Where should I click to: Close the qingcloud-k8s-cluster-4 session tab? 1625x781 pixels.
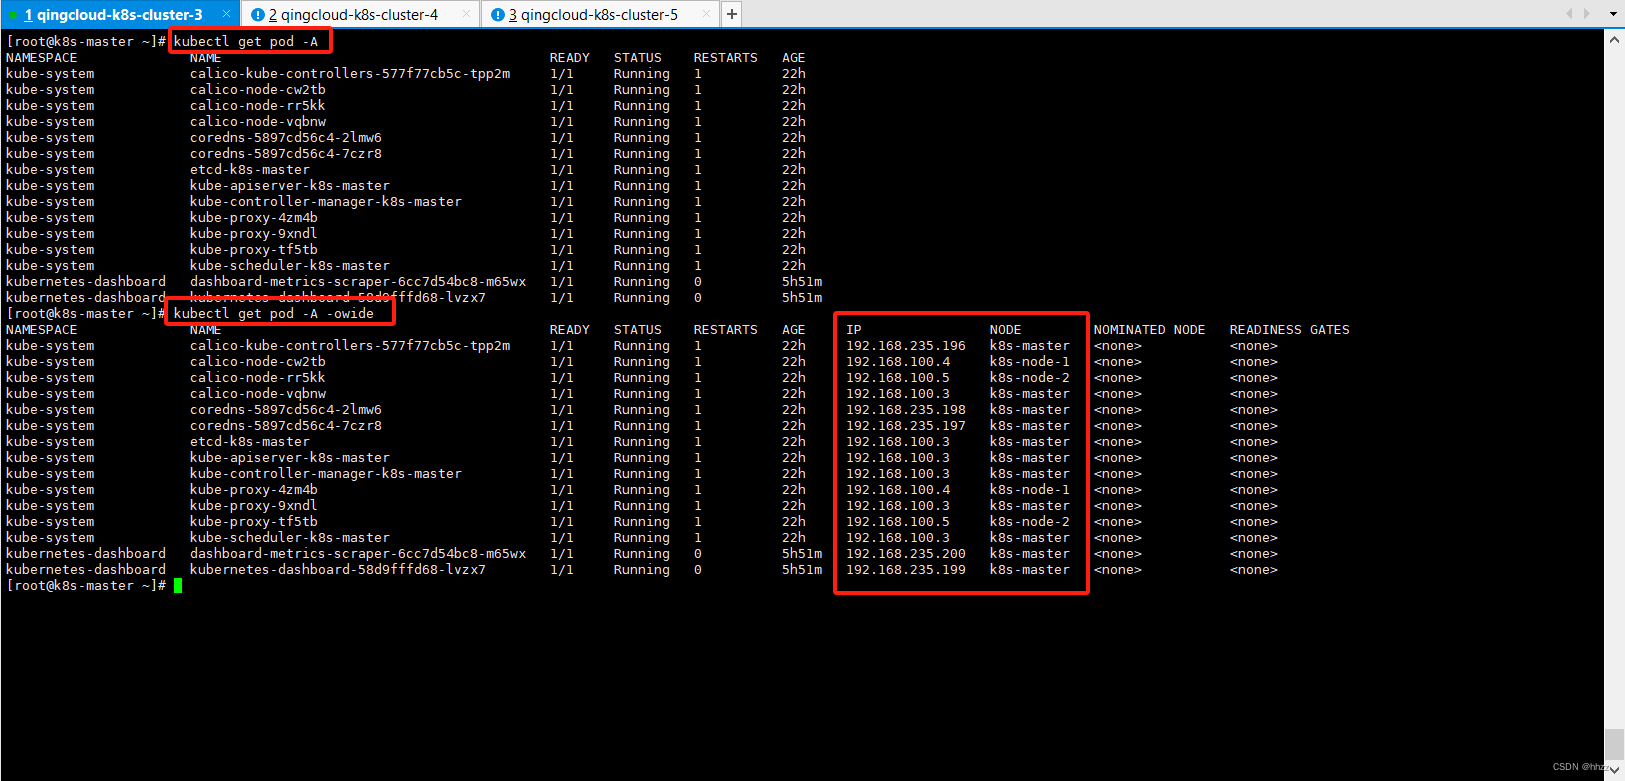(466, 14)
